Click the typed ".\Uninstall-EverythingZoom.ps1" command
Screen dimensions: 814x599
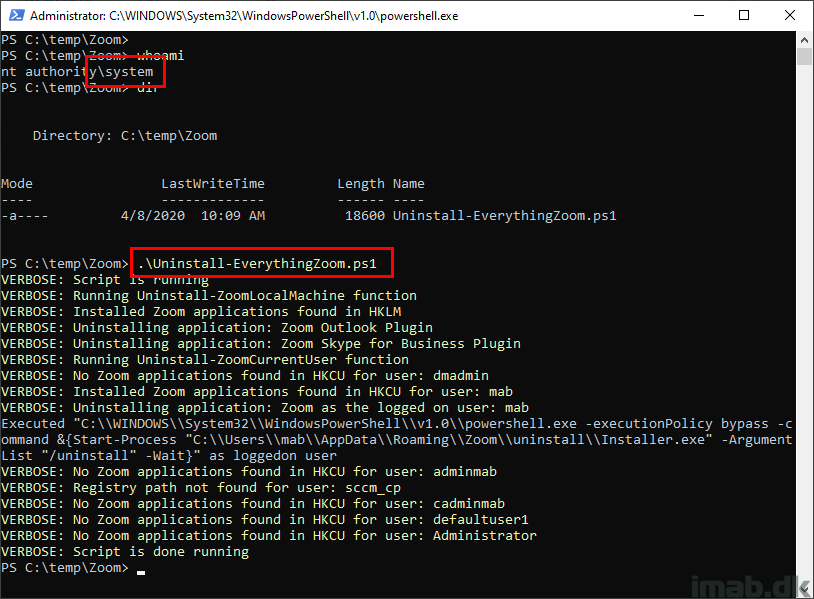pos(257,264)
